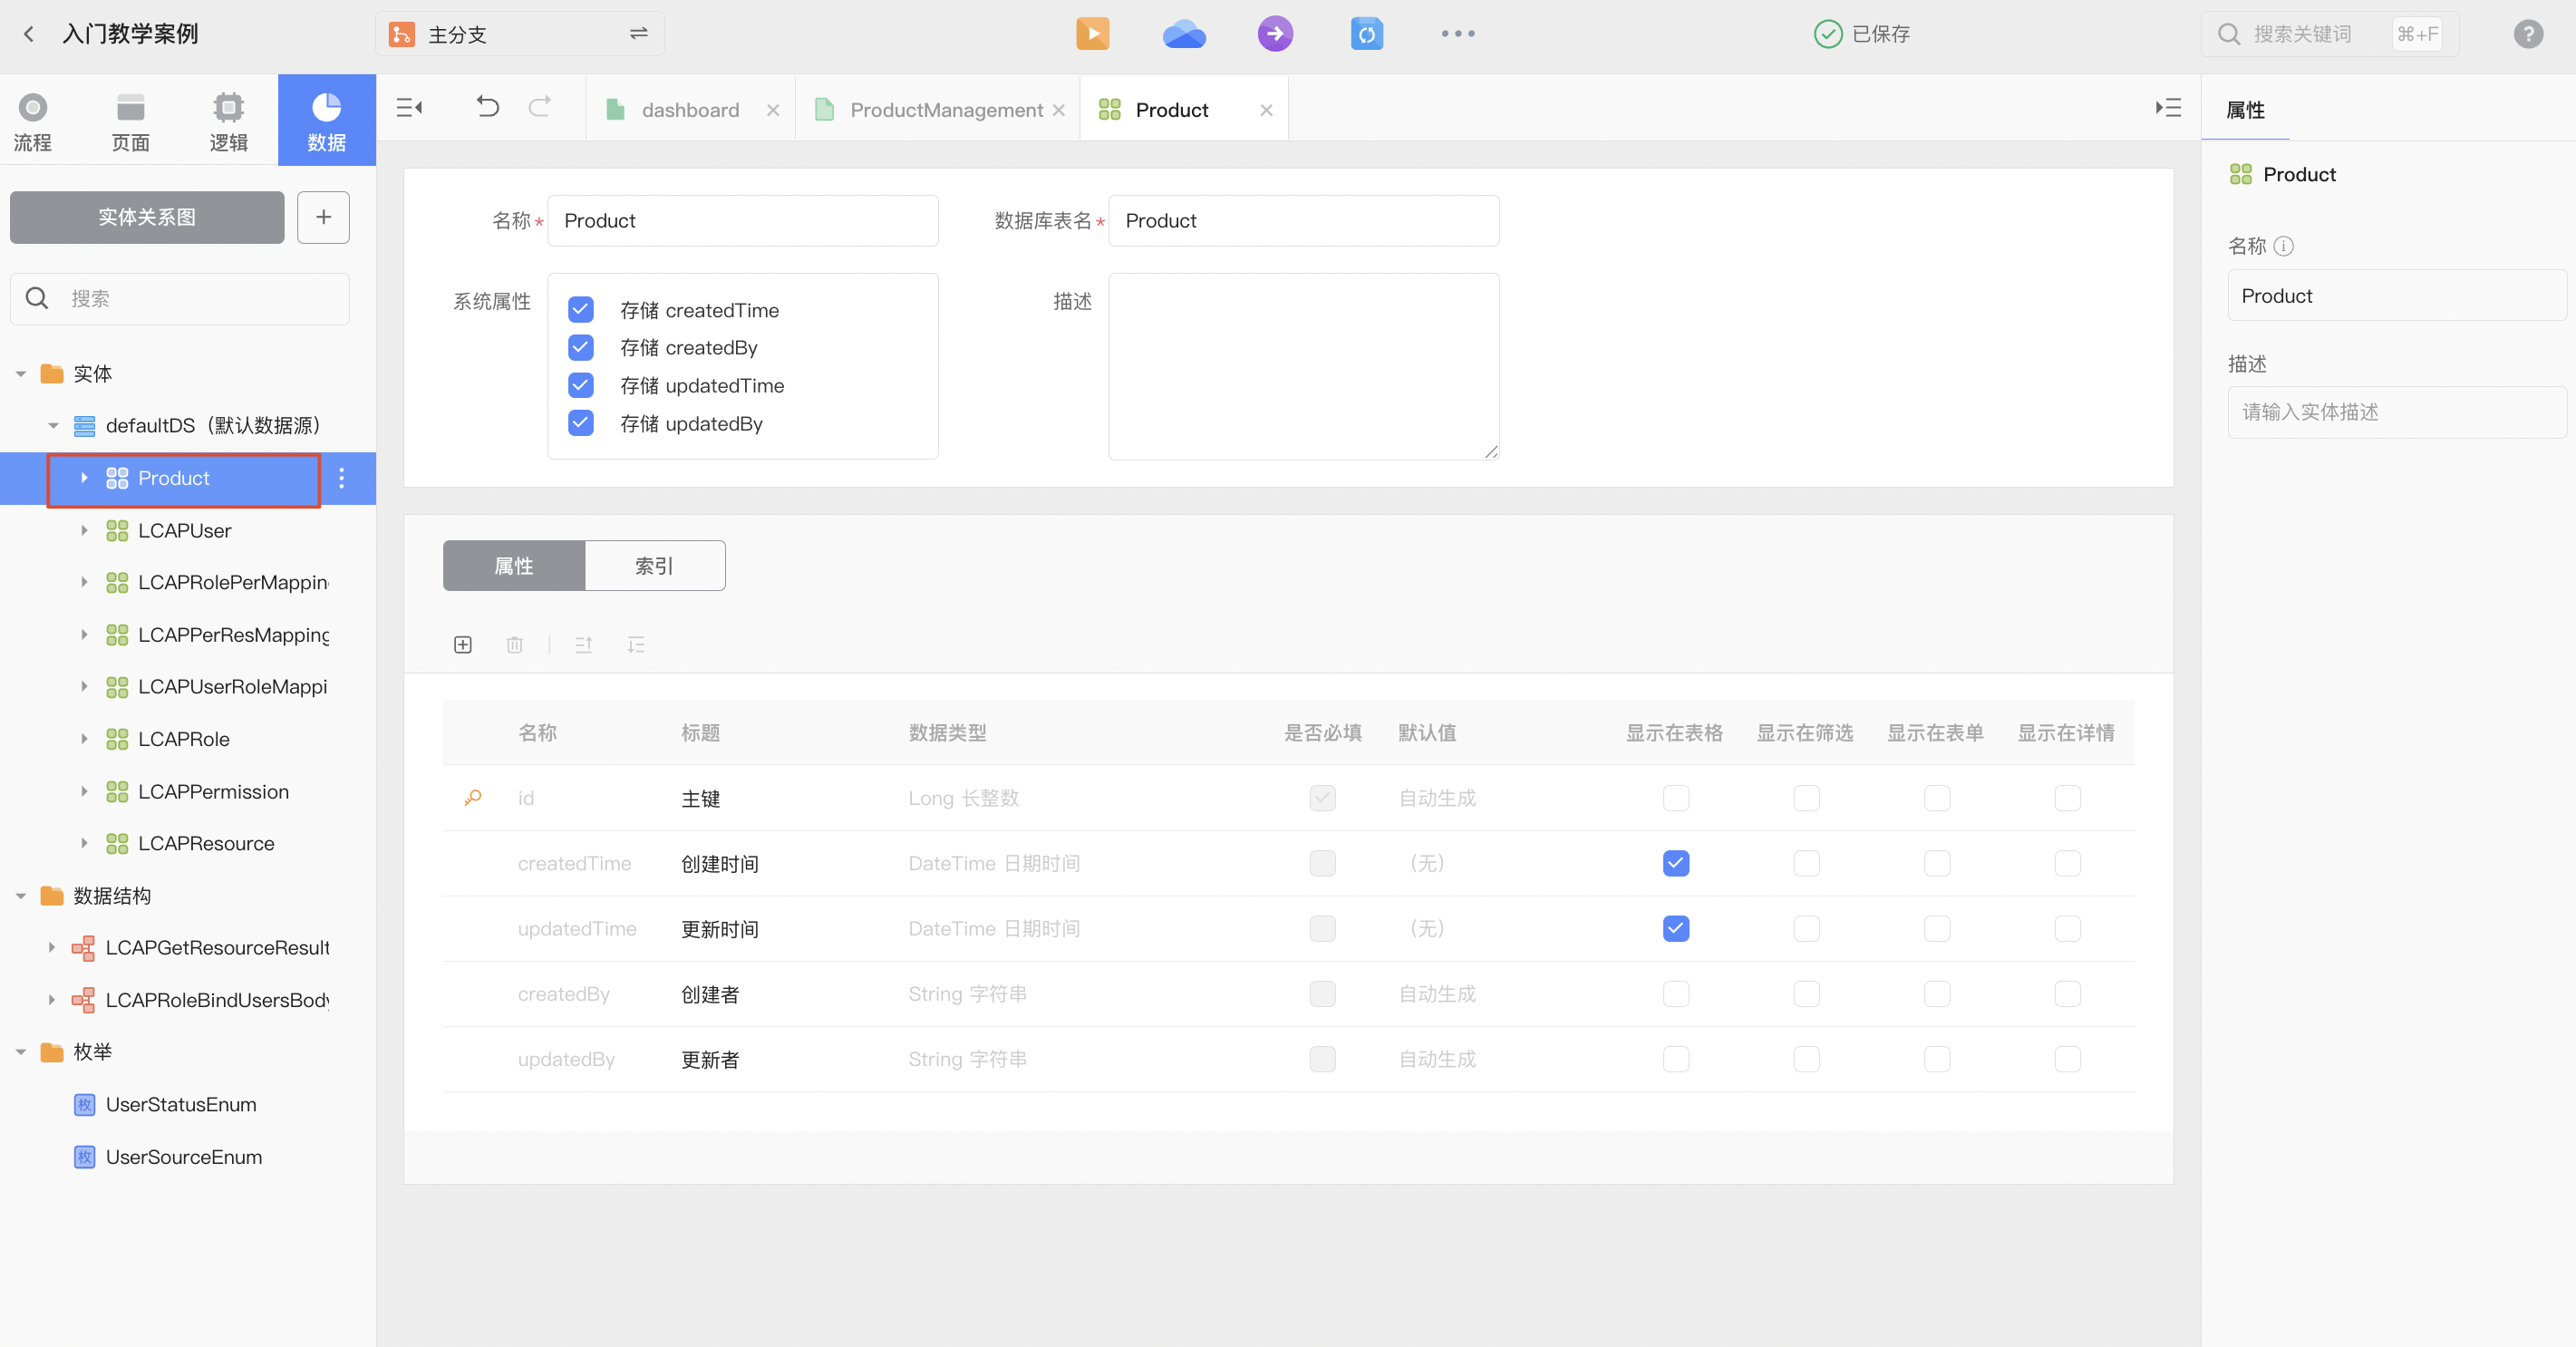
Task: Click the purple arrow circle icon
Action: [x=1275, y=34]
